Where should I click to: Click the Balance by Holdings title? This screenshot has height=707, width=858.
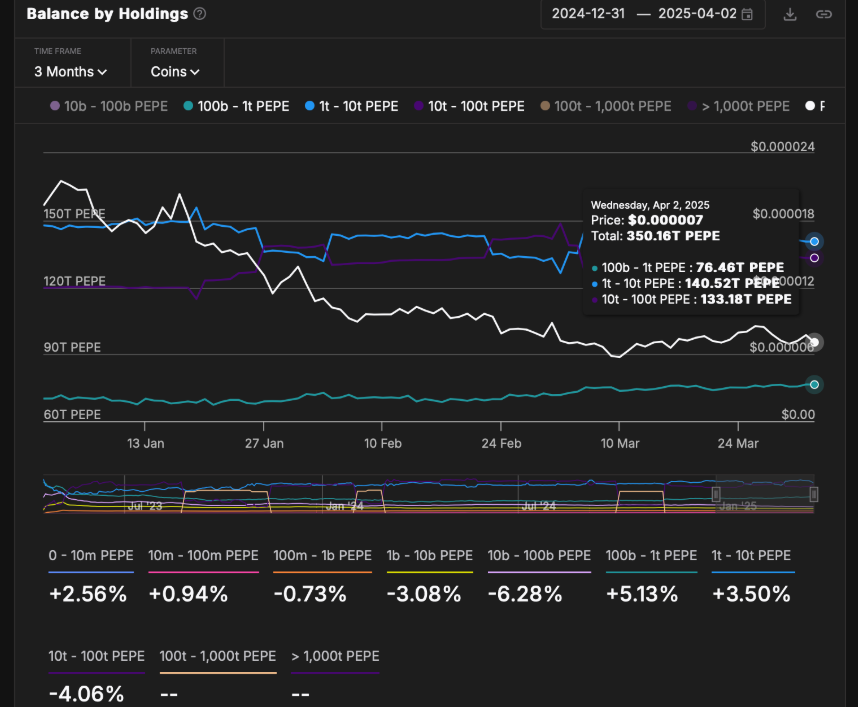tap(107, 14)
